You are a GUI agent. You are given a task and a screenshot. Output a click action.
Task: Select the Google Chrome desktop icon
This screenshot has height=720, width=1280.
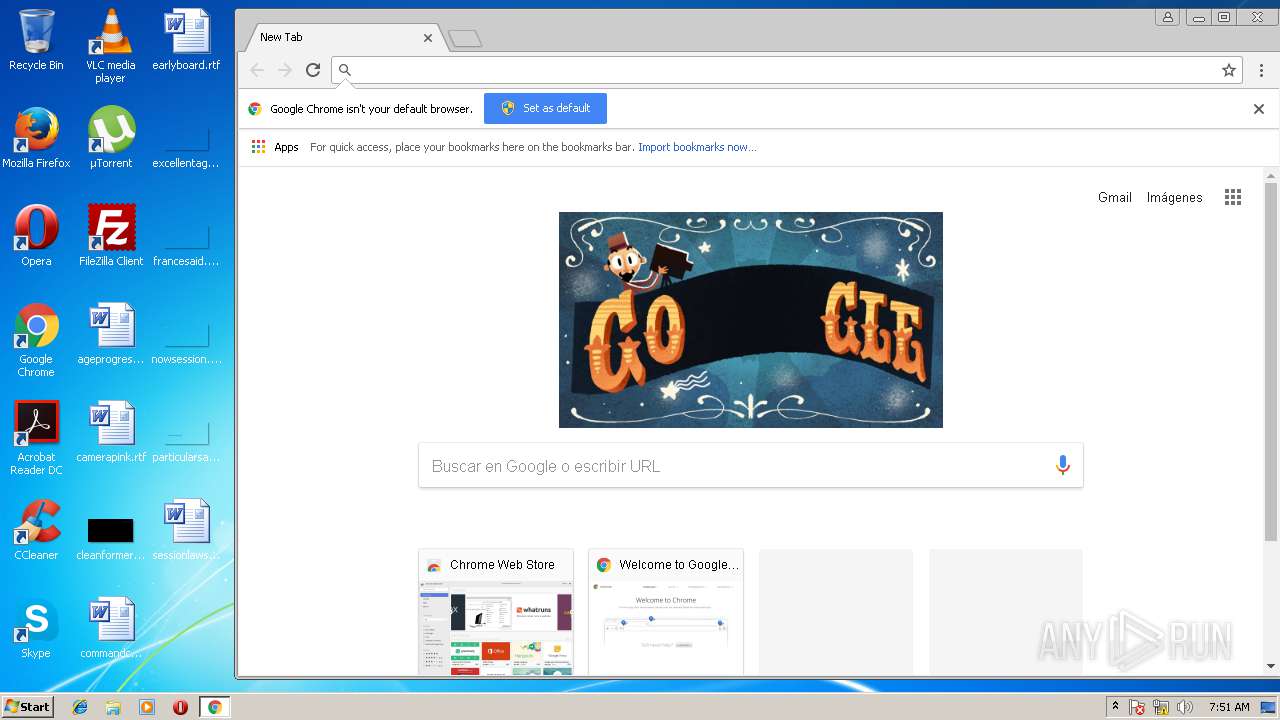coord(36,340)
